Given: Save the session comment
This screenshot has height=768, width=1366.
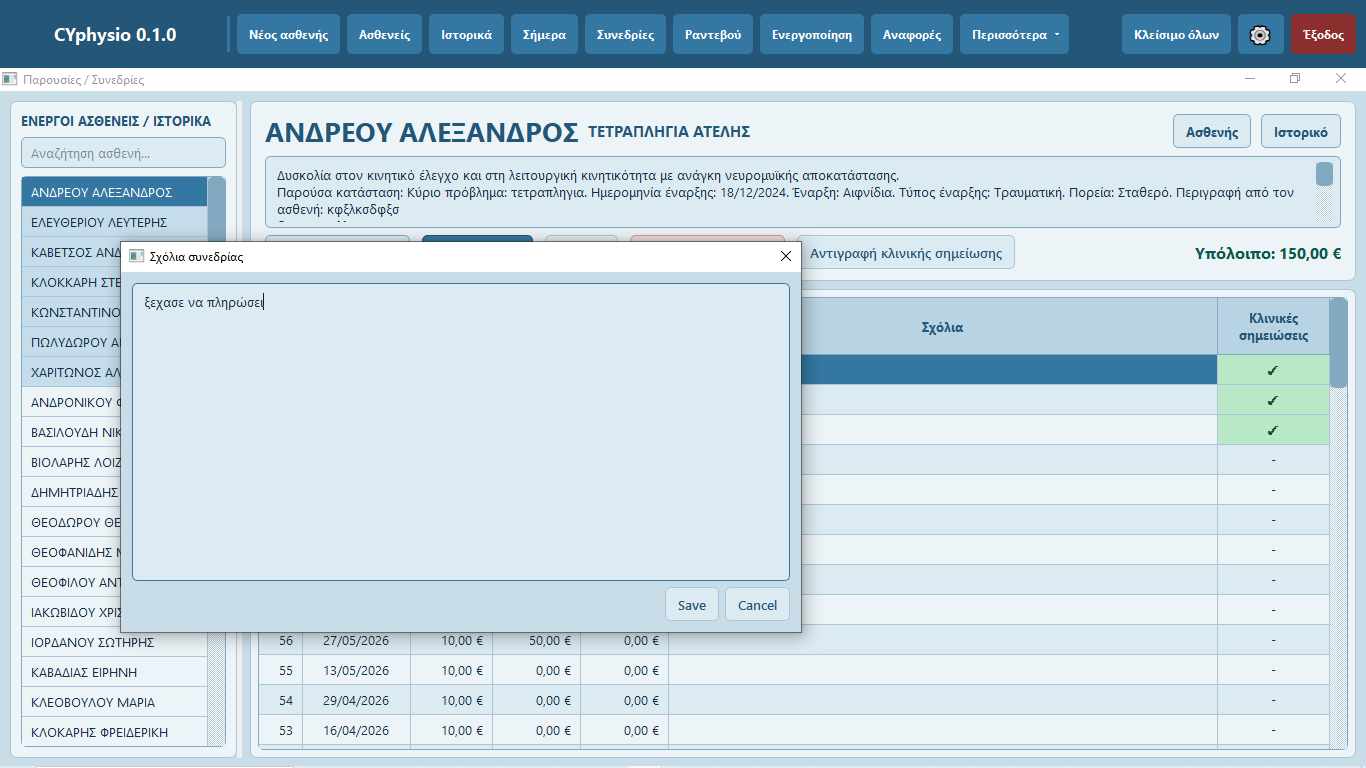Looking at the screenshot, I should pyautogui.click(x=692, y=605).
